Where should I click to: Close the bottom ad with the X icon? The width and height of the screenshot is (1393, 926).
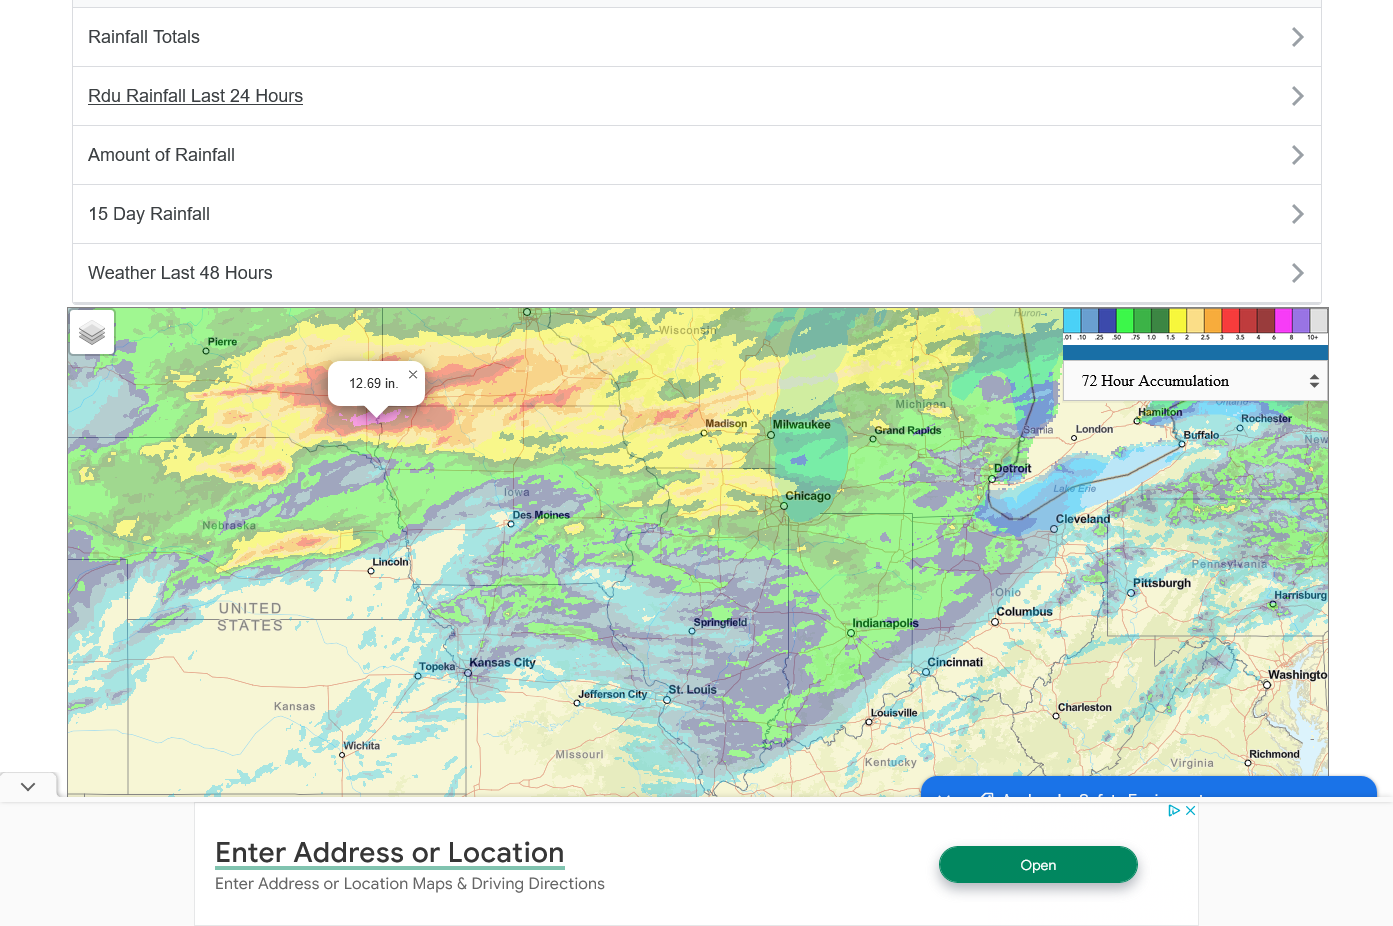click(x=1191, y=811)
